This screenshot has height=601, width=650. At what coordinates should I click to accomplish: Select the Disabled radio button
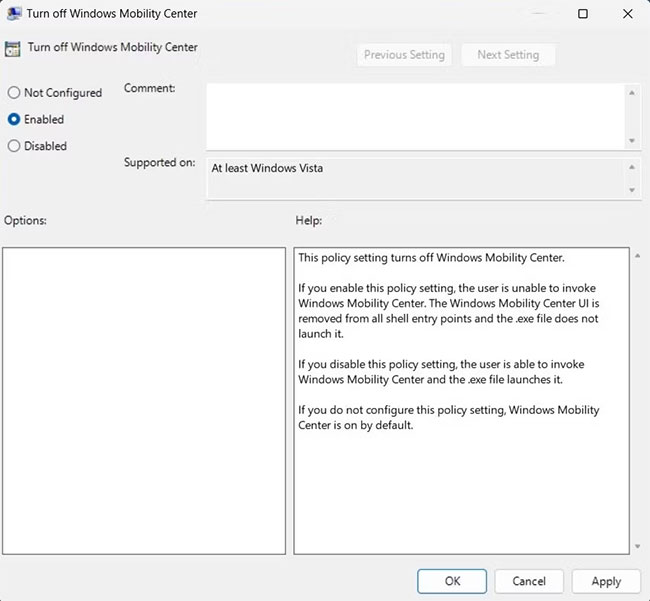coord(14,146)
